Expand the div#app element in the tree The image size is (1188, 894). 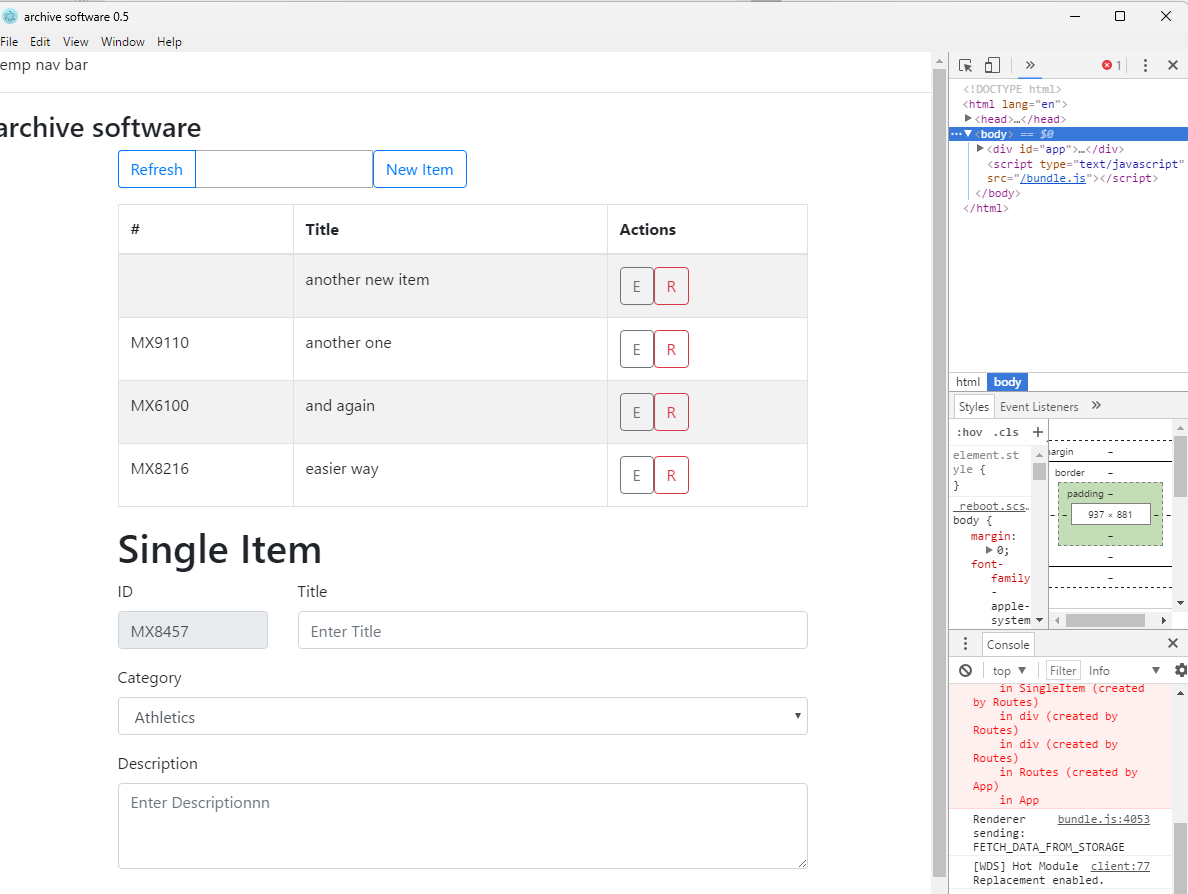(983, 148)
